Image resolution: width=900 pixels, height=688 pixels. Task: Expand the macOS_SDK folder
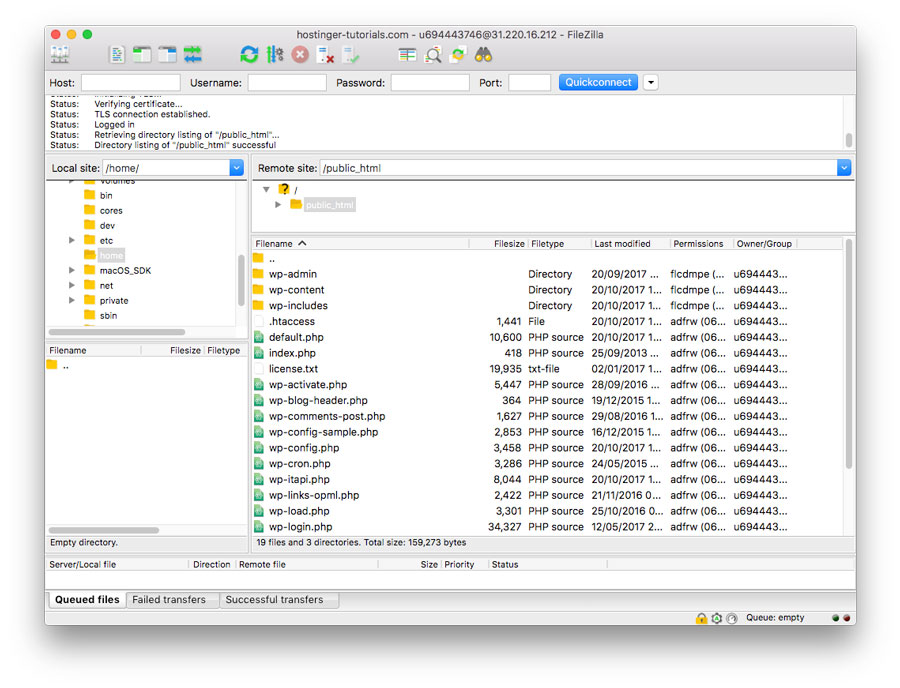click(72, 270)
